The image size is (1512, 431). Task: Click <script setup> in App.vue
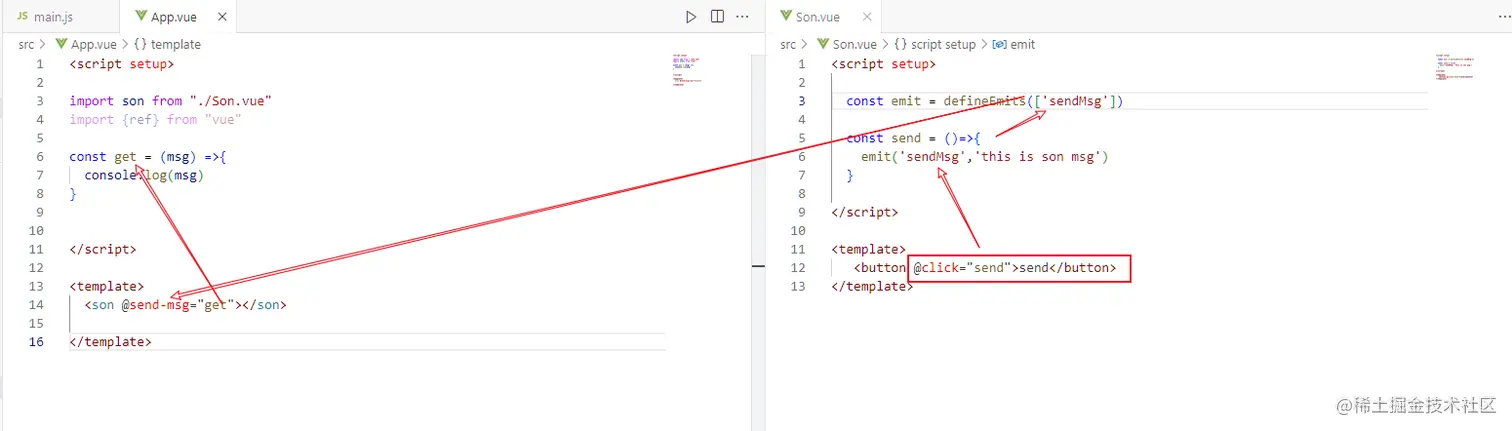point(122,64)
